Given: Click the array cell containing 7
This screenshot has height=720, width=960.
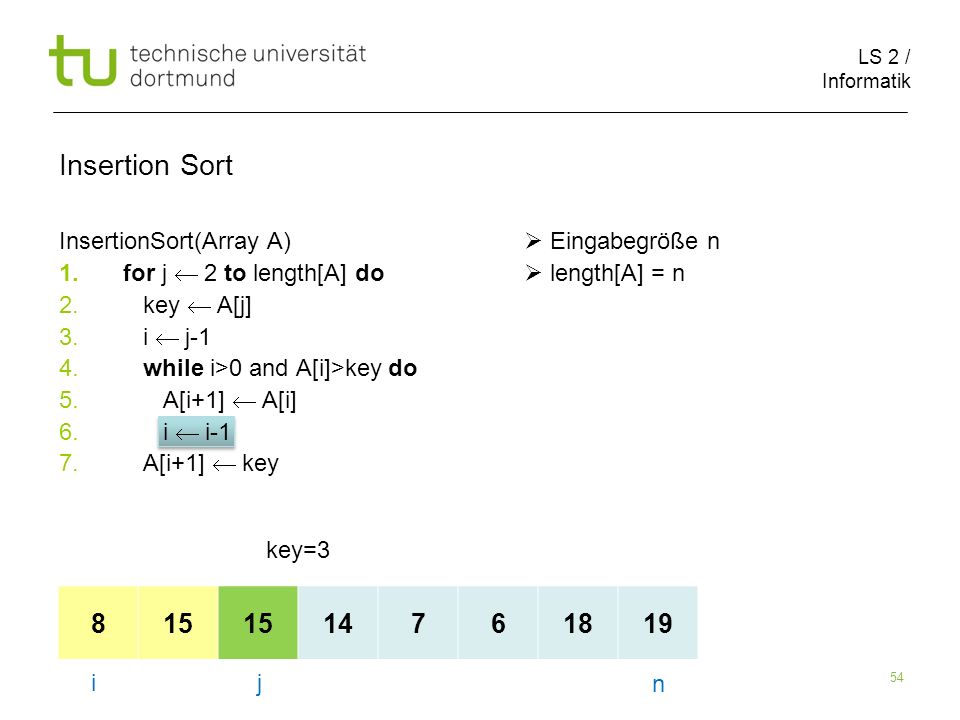Looking at the screenshot, I should [x=418, y=623].
